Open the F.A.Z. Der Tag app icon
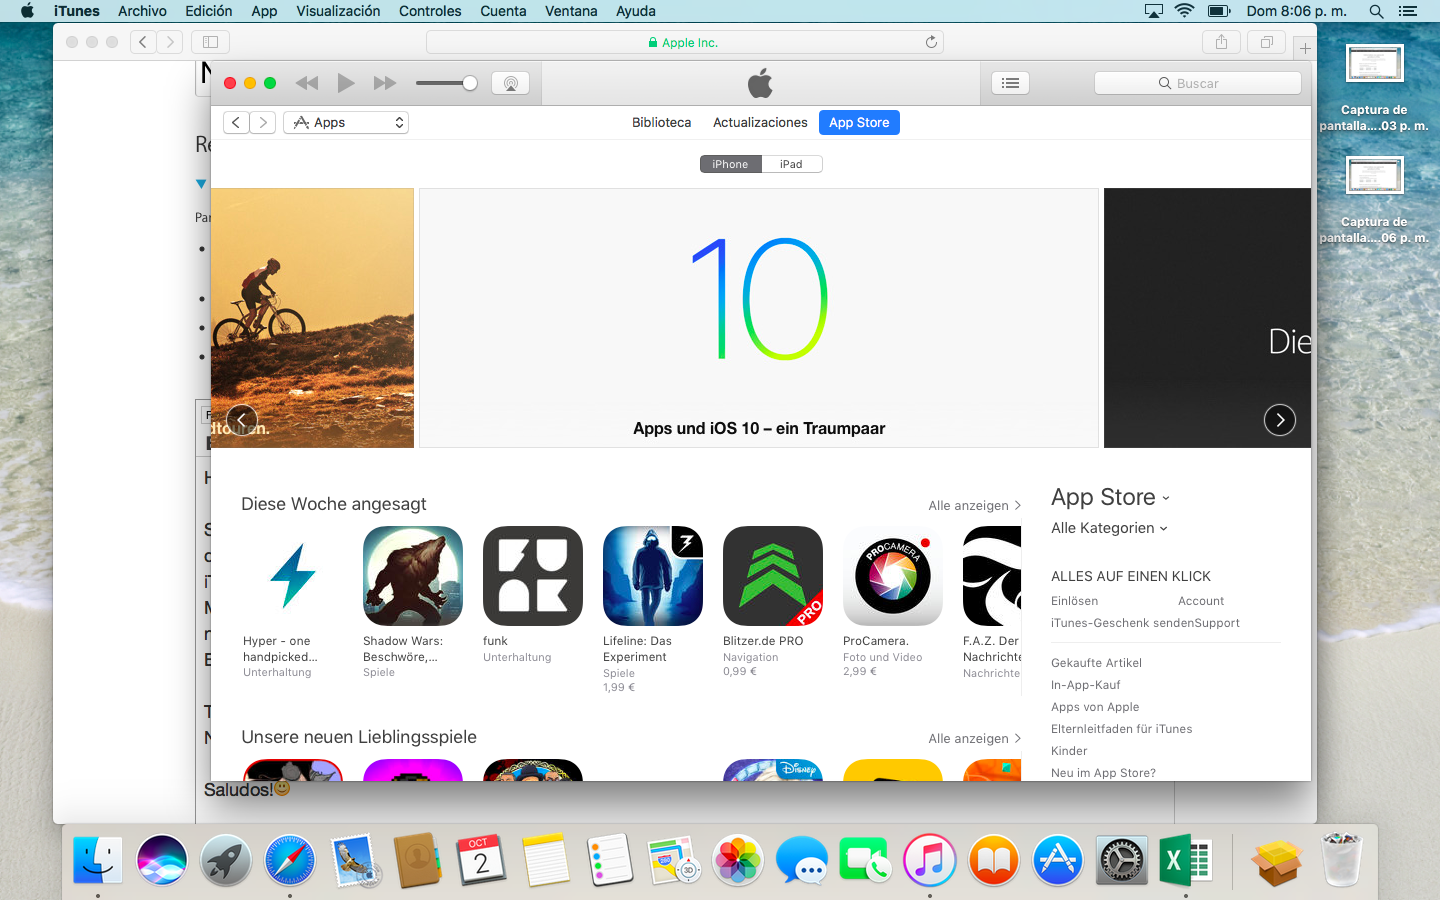Image resolution: width=1440 pixels, height=900 pixels. click(x=992, y=576)
